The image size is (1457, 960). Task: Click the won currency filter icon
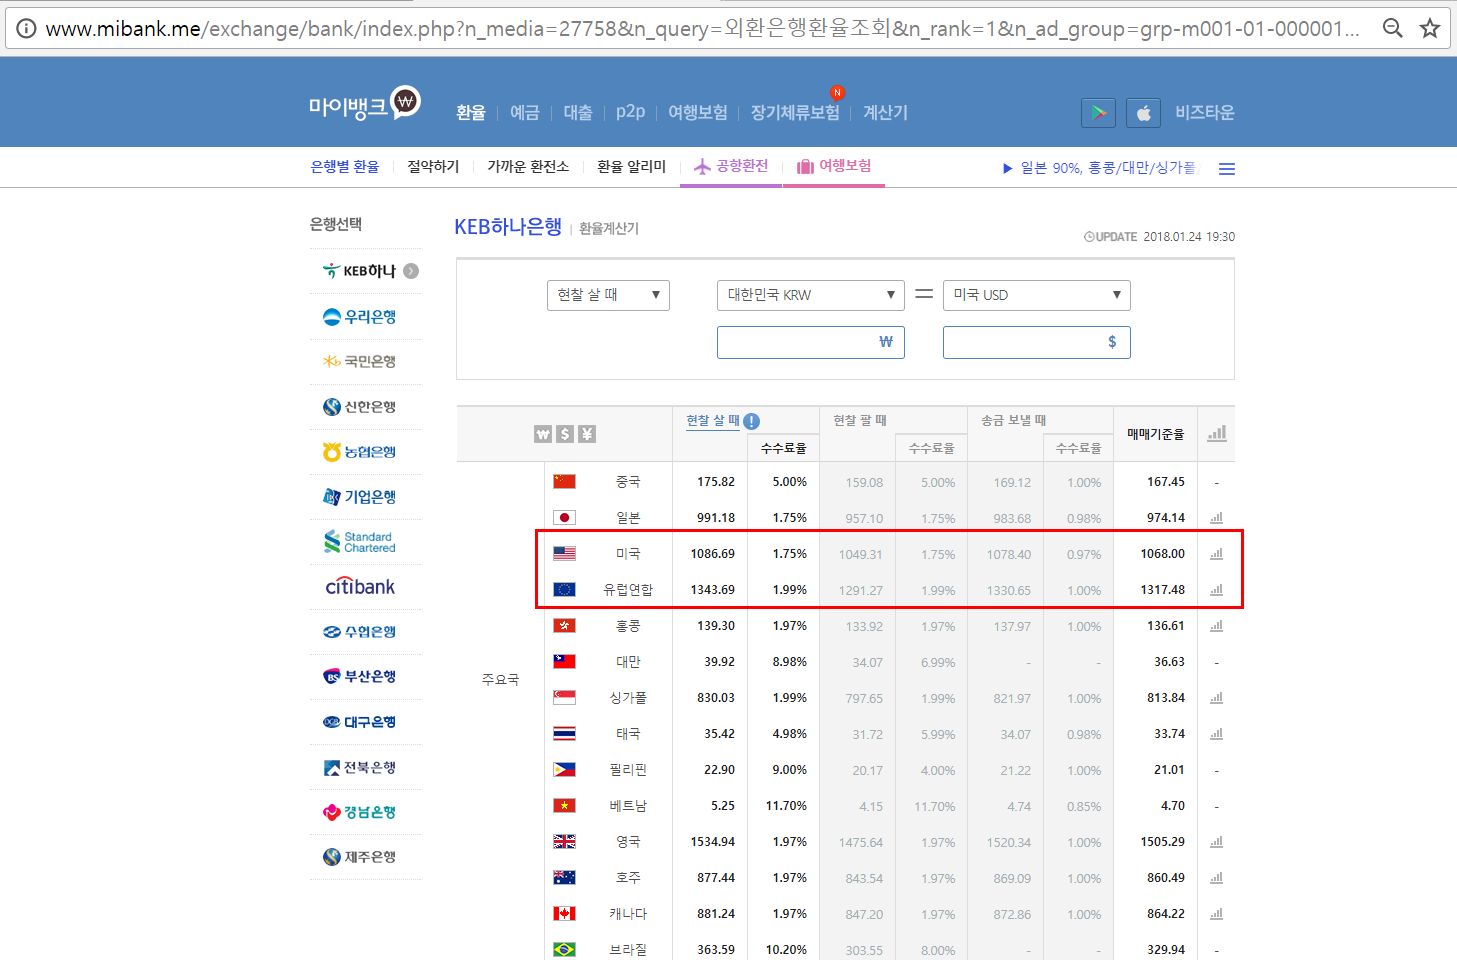[x=543, y=434]
